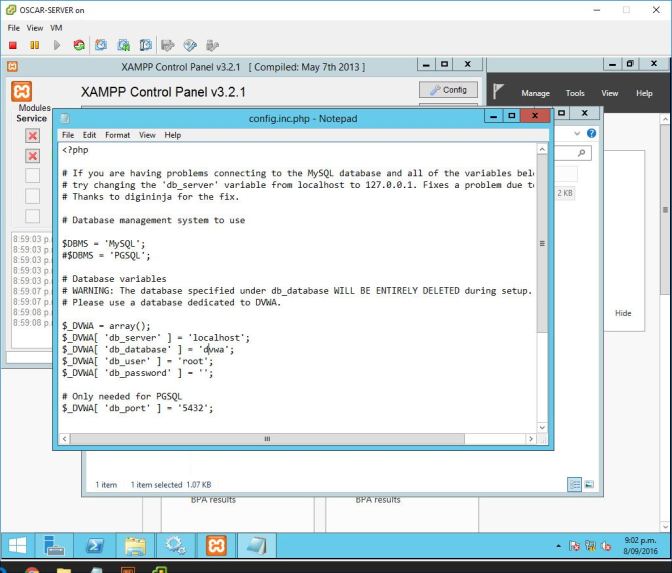Click the tray flag action center icon
This screenshot has width=672, height=573.
[574, 546]
